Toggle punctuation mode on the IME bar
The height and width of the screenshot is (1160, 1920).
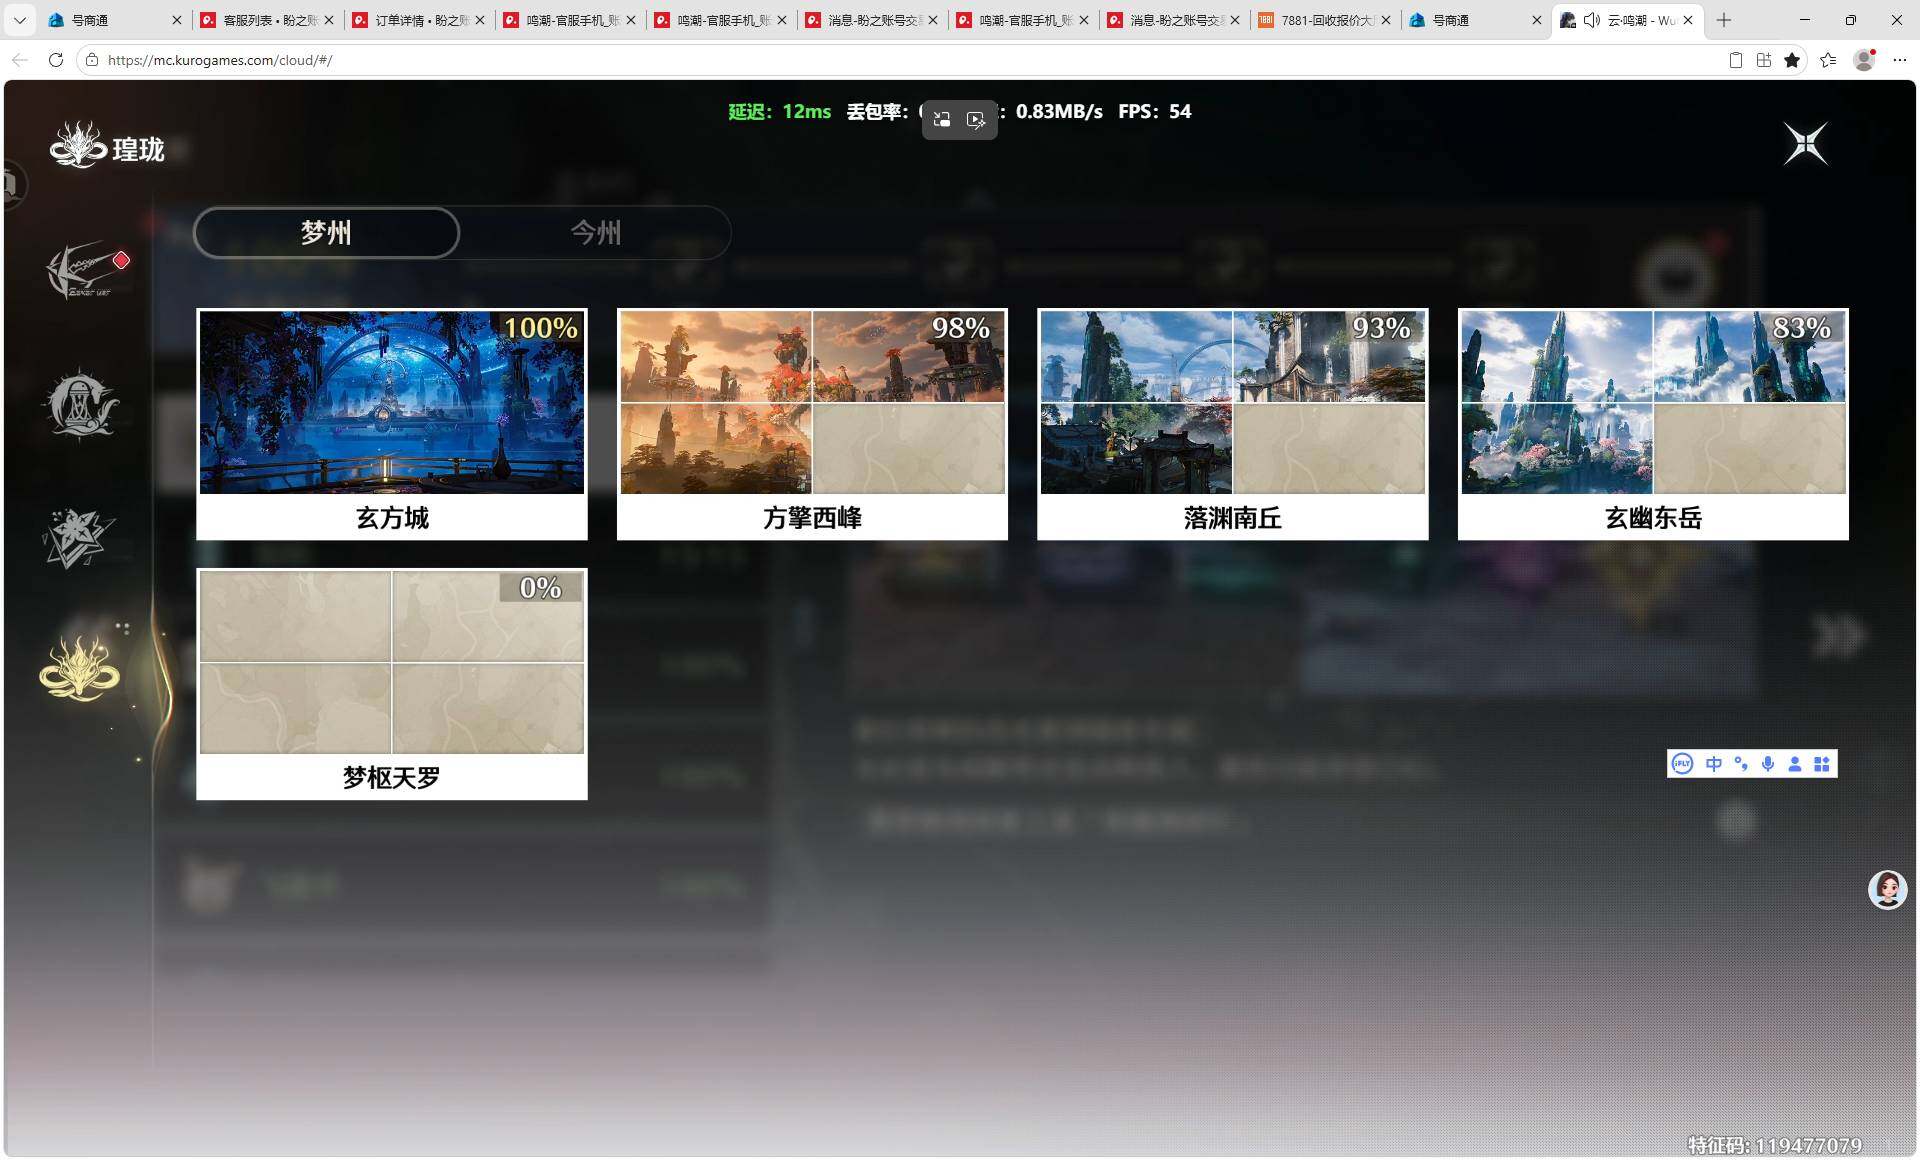click(x=1741, y=764)
